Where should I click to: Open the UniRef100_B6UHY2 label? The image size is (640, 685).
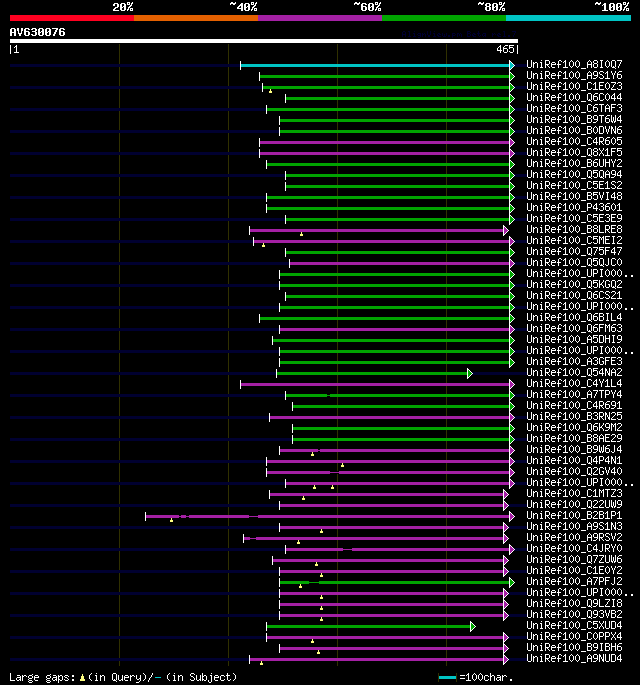pos(574,163)
